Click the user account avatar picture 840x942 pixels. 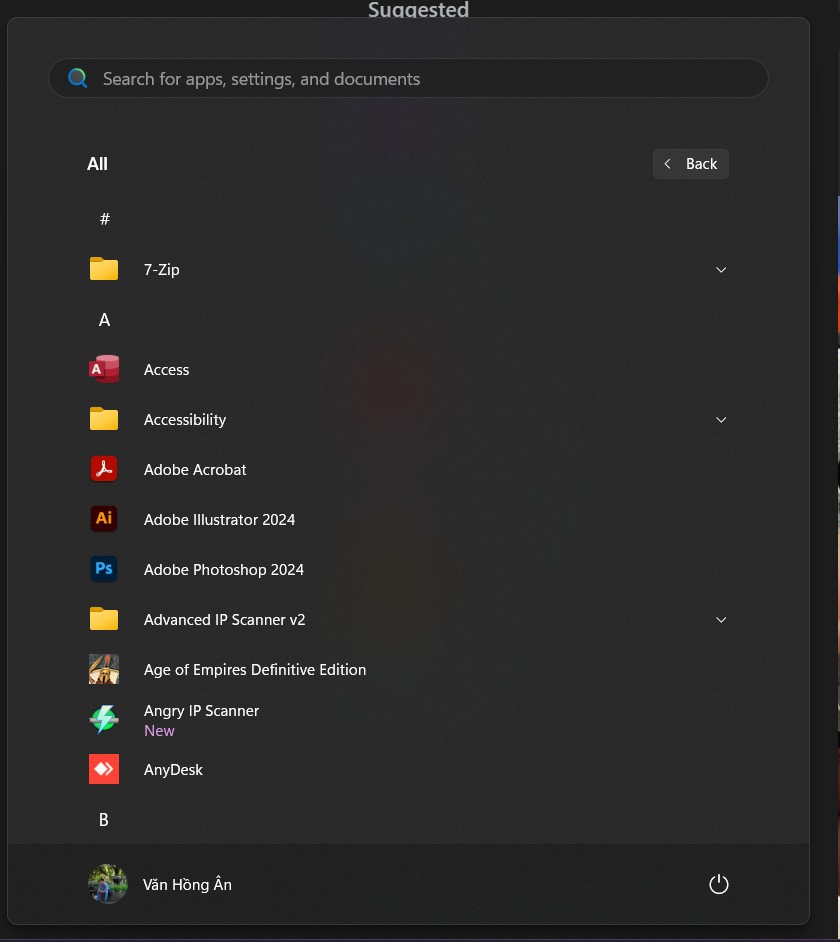tap(107, 884)
